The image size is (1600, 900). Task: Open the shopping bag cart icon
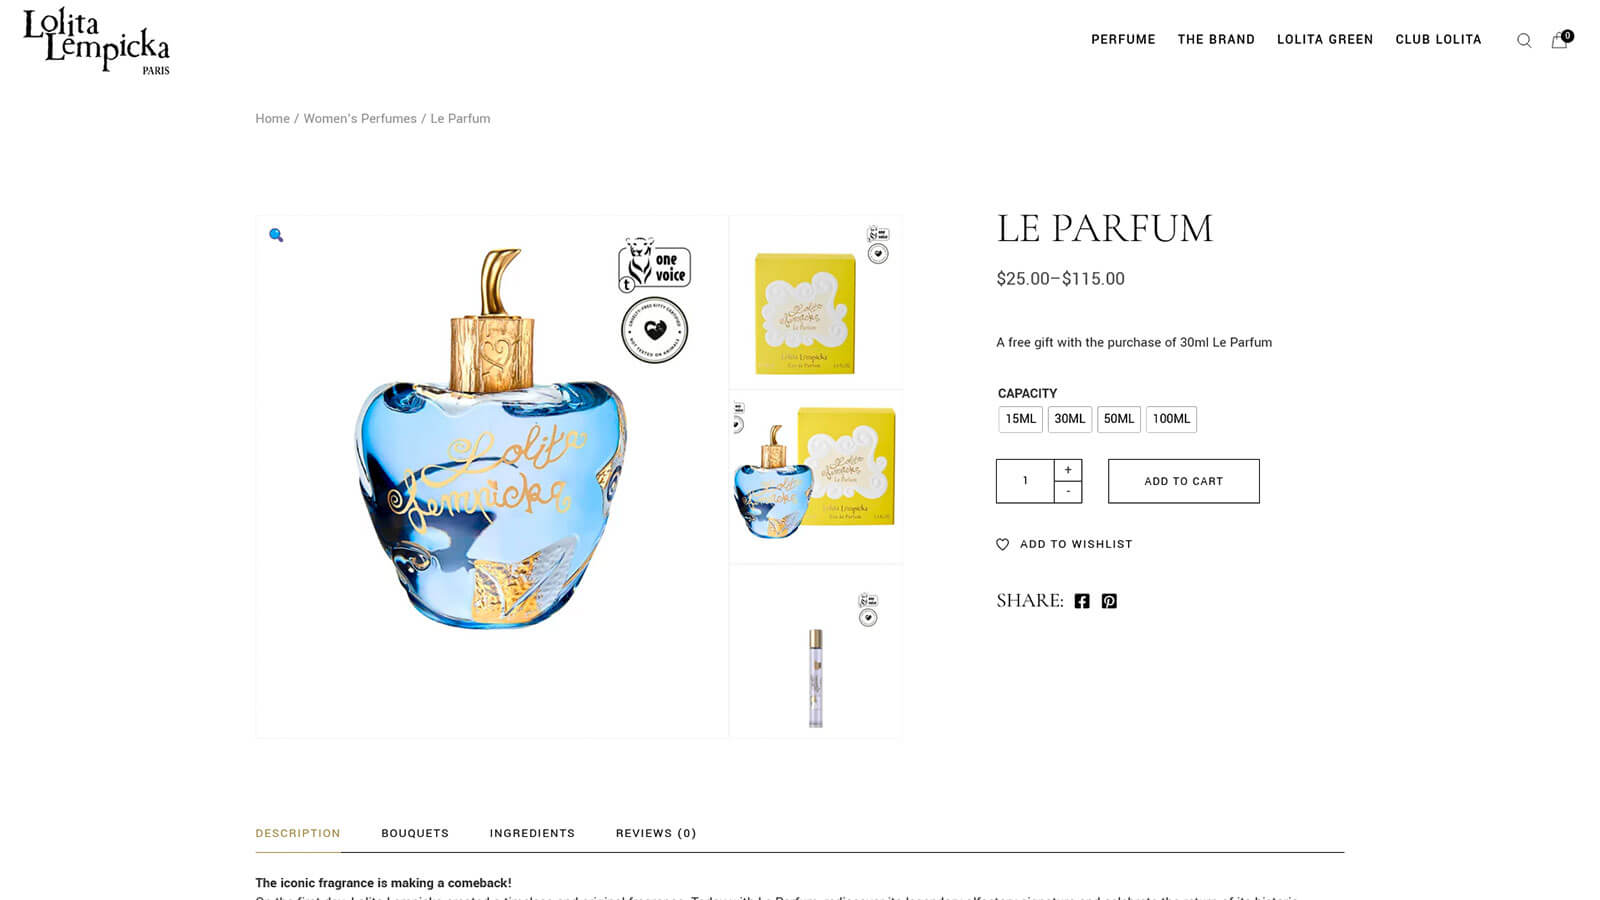pyautogui.click(x=1560, y=40)
